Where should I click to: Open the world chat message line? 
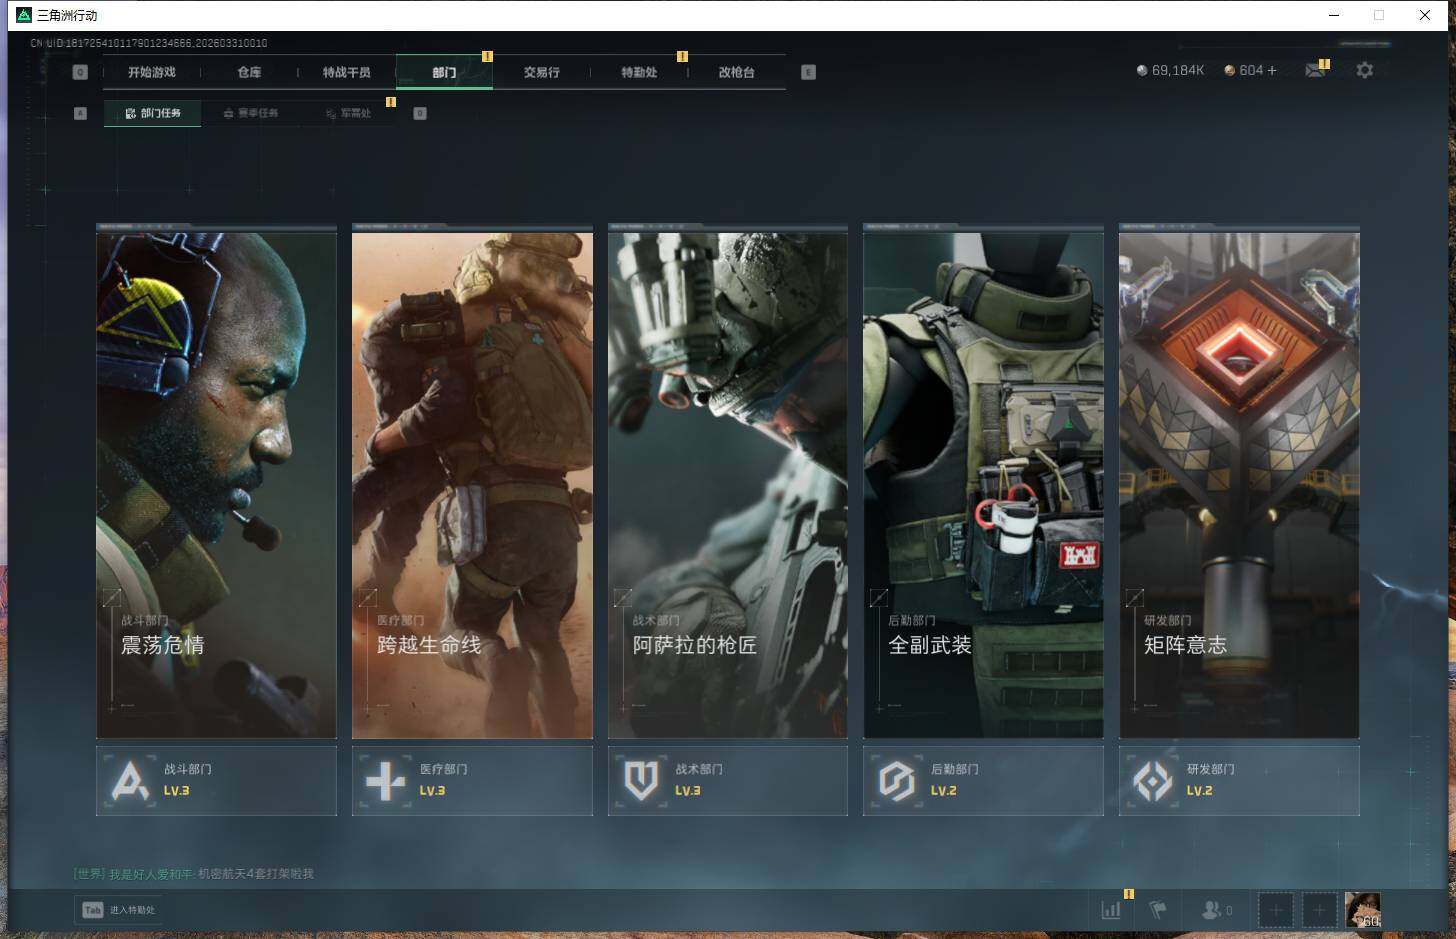point(194,873)
